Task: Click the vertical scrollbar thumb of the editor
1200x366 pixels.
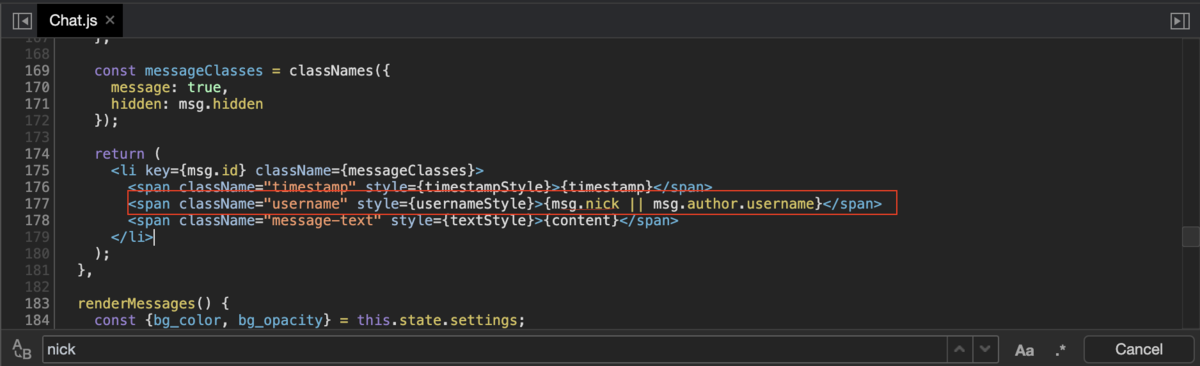Action: point(1190,236)
